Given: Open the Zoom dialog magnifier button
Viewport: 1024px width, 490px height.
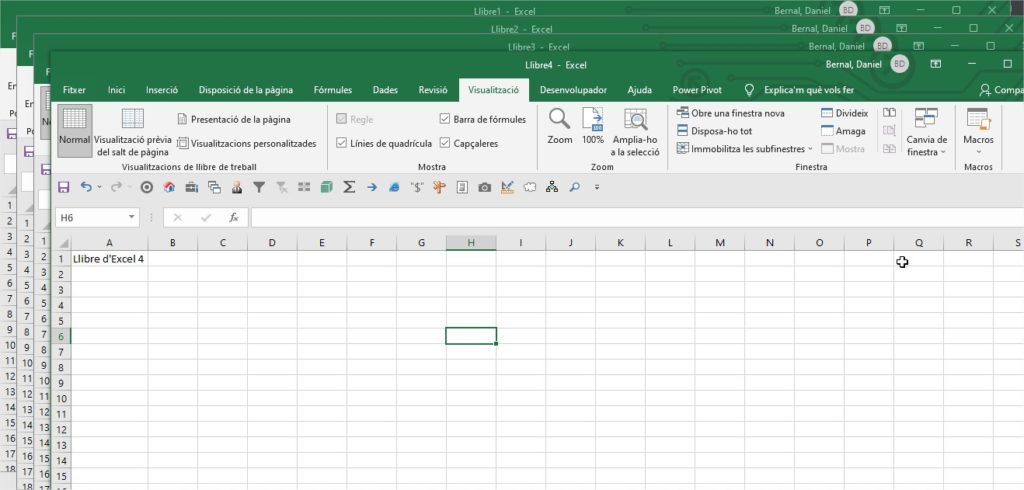Looking at the screenshot, I should click(x=560, y=127).
